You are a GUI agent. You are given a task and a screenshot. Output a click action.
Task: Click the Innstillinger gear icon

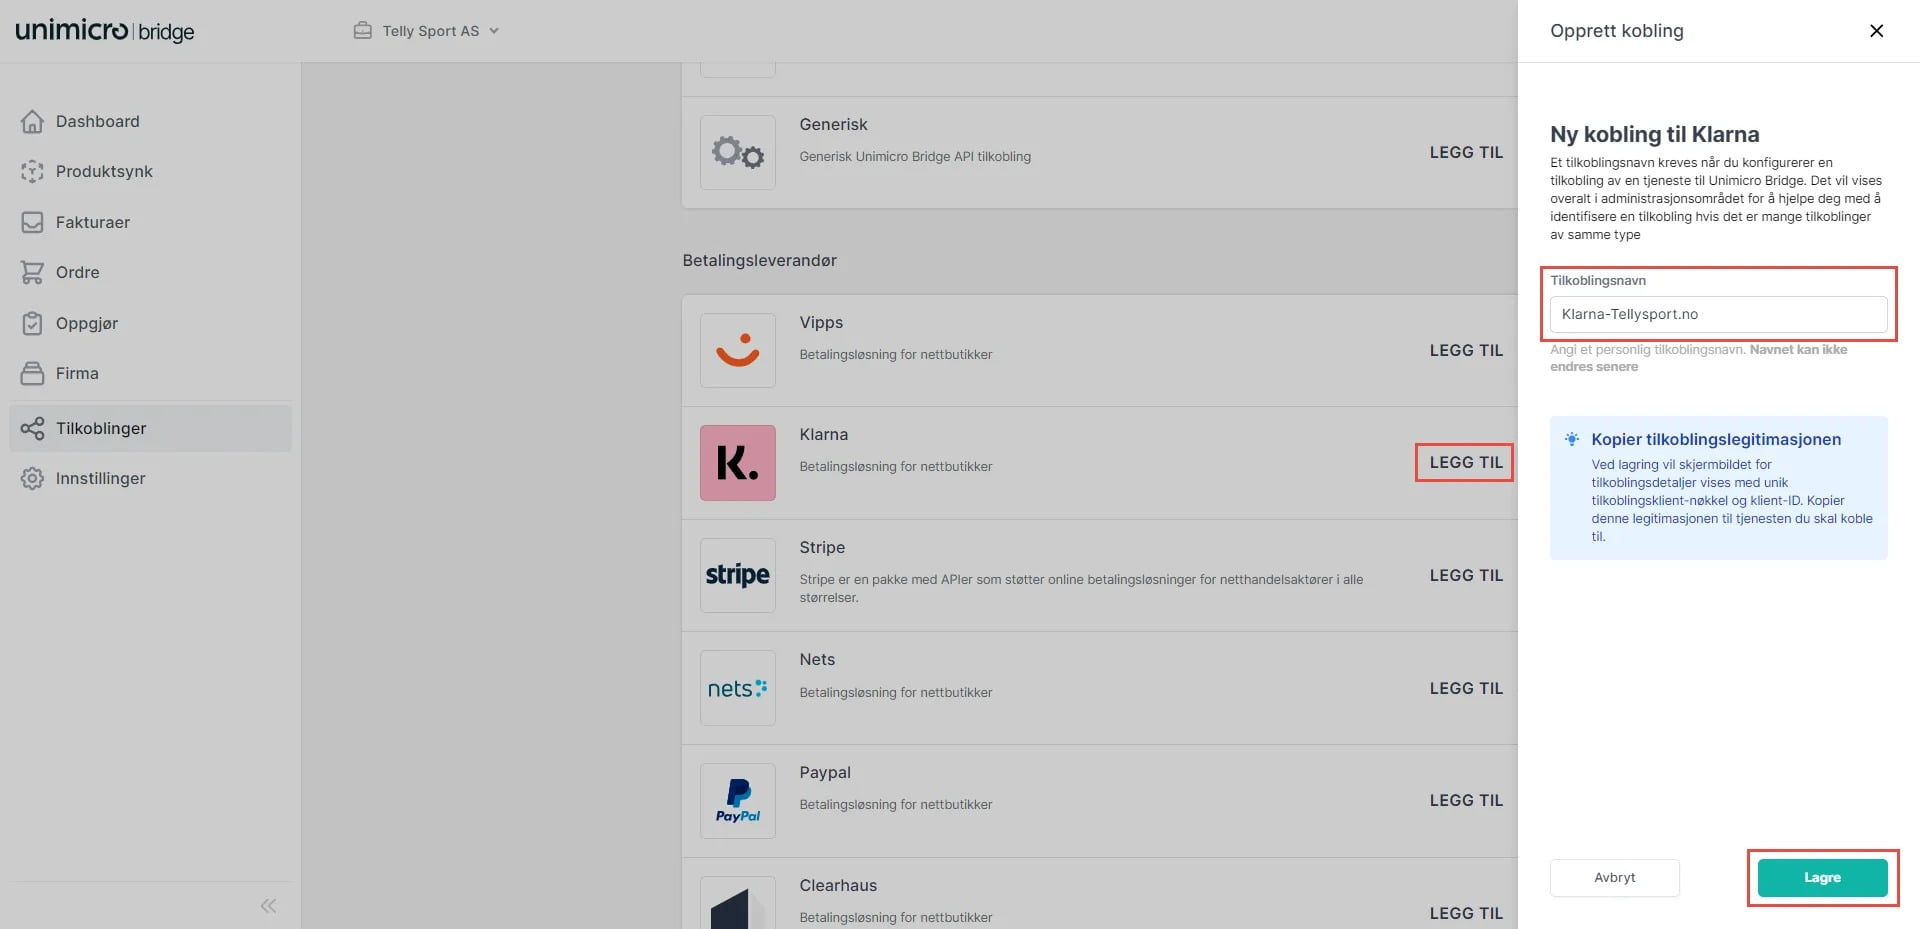(32, 478)
